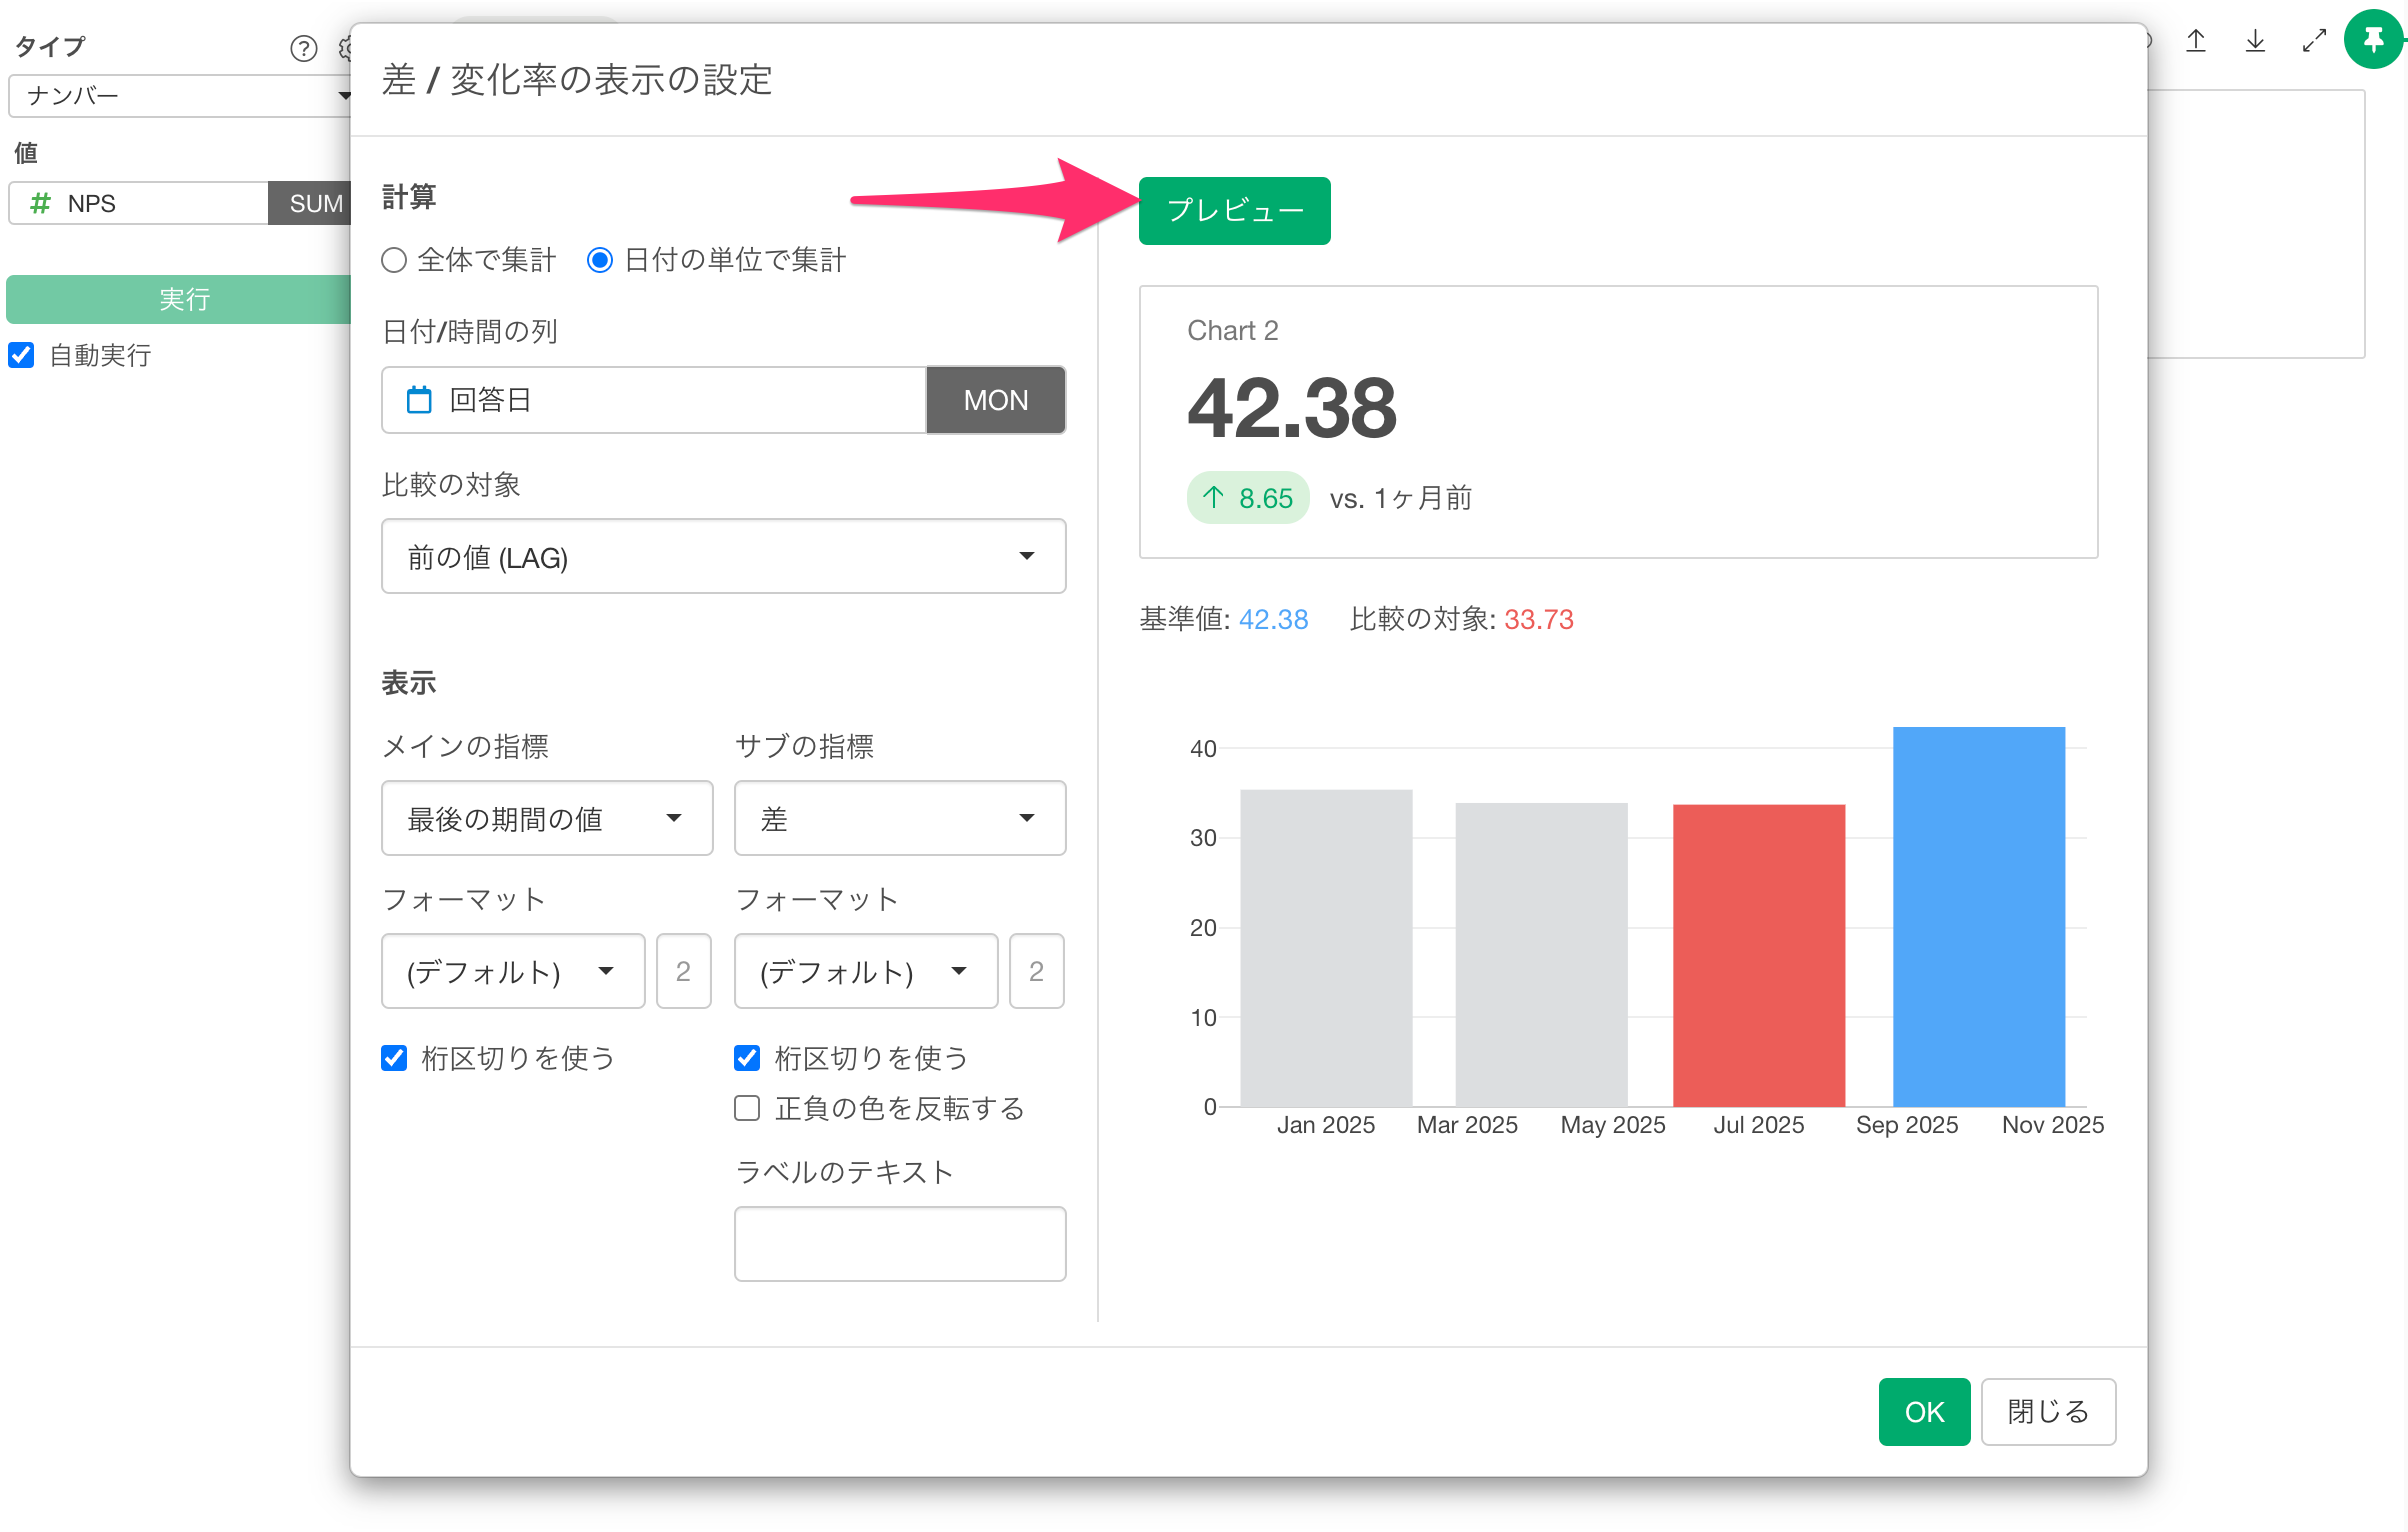The height and width of the screenshot is (1532, 2408).
Task: Uncheck the 自動実行 checkbox
Action: [22, 355]
